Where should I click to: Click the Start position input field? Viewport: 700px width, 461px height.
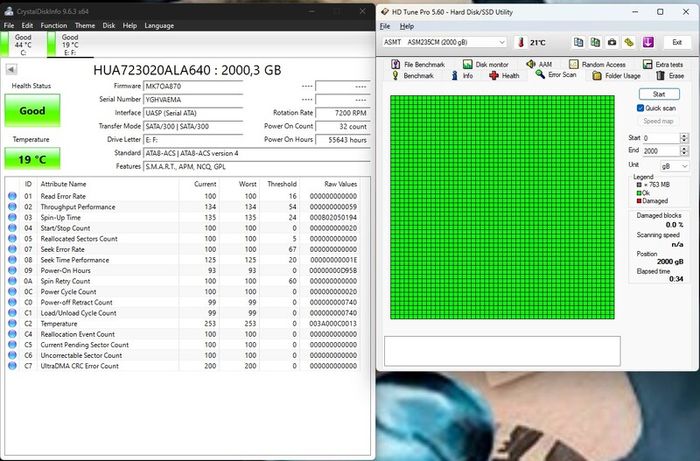pos(661,138)
